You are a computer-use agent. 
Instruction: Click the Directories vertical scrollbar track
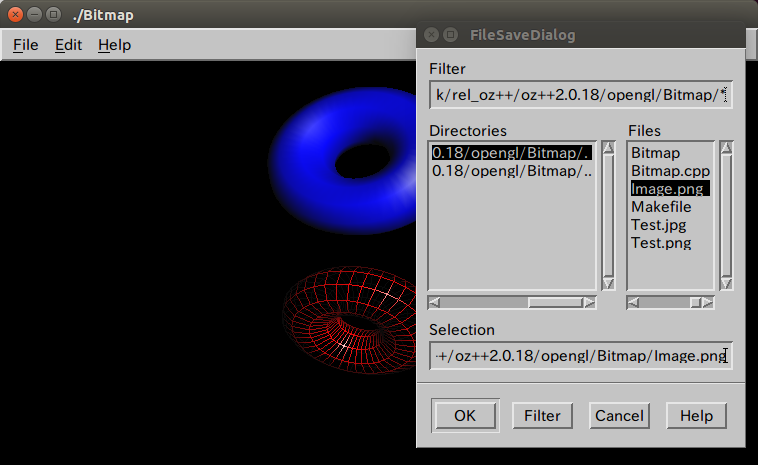point(608,216)
